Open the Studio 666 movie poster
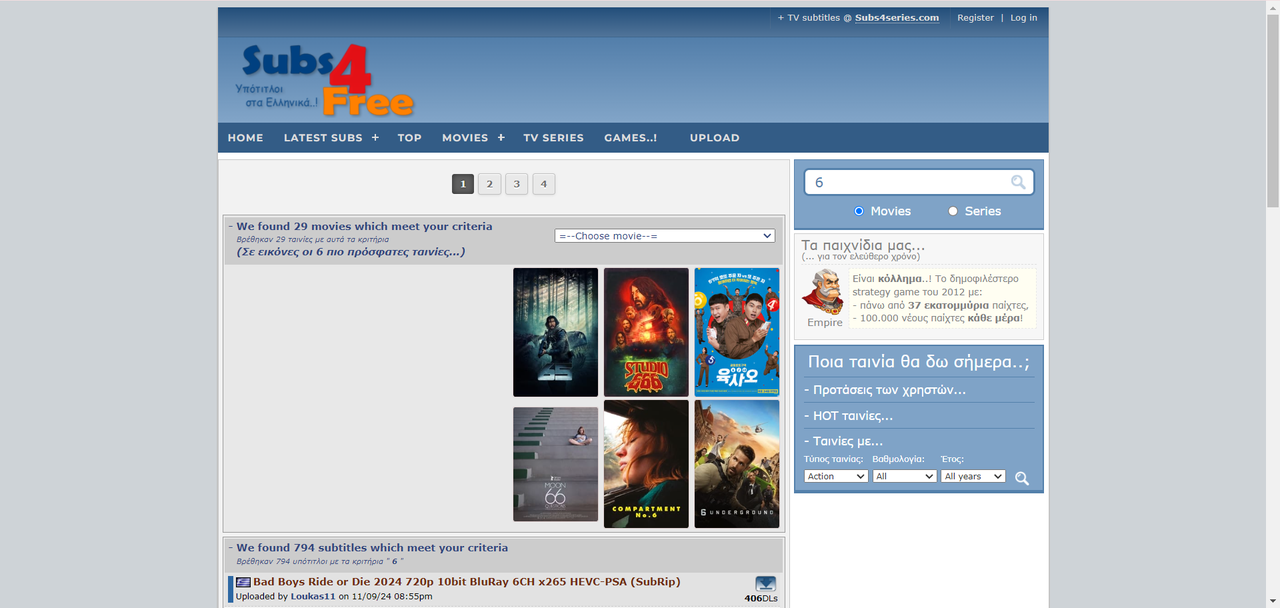Image resolution: width=1280 pixels, height=608 pixels. (x=646, y=332)
